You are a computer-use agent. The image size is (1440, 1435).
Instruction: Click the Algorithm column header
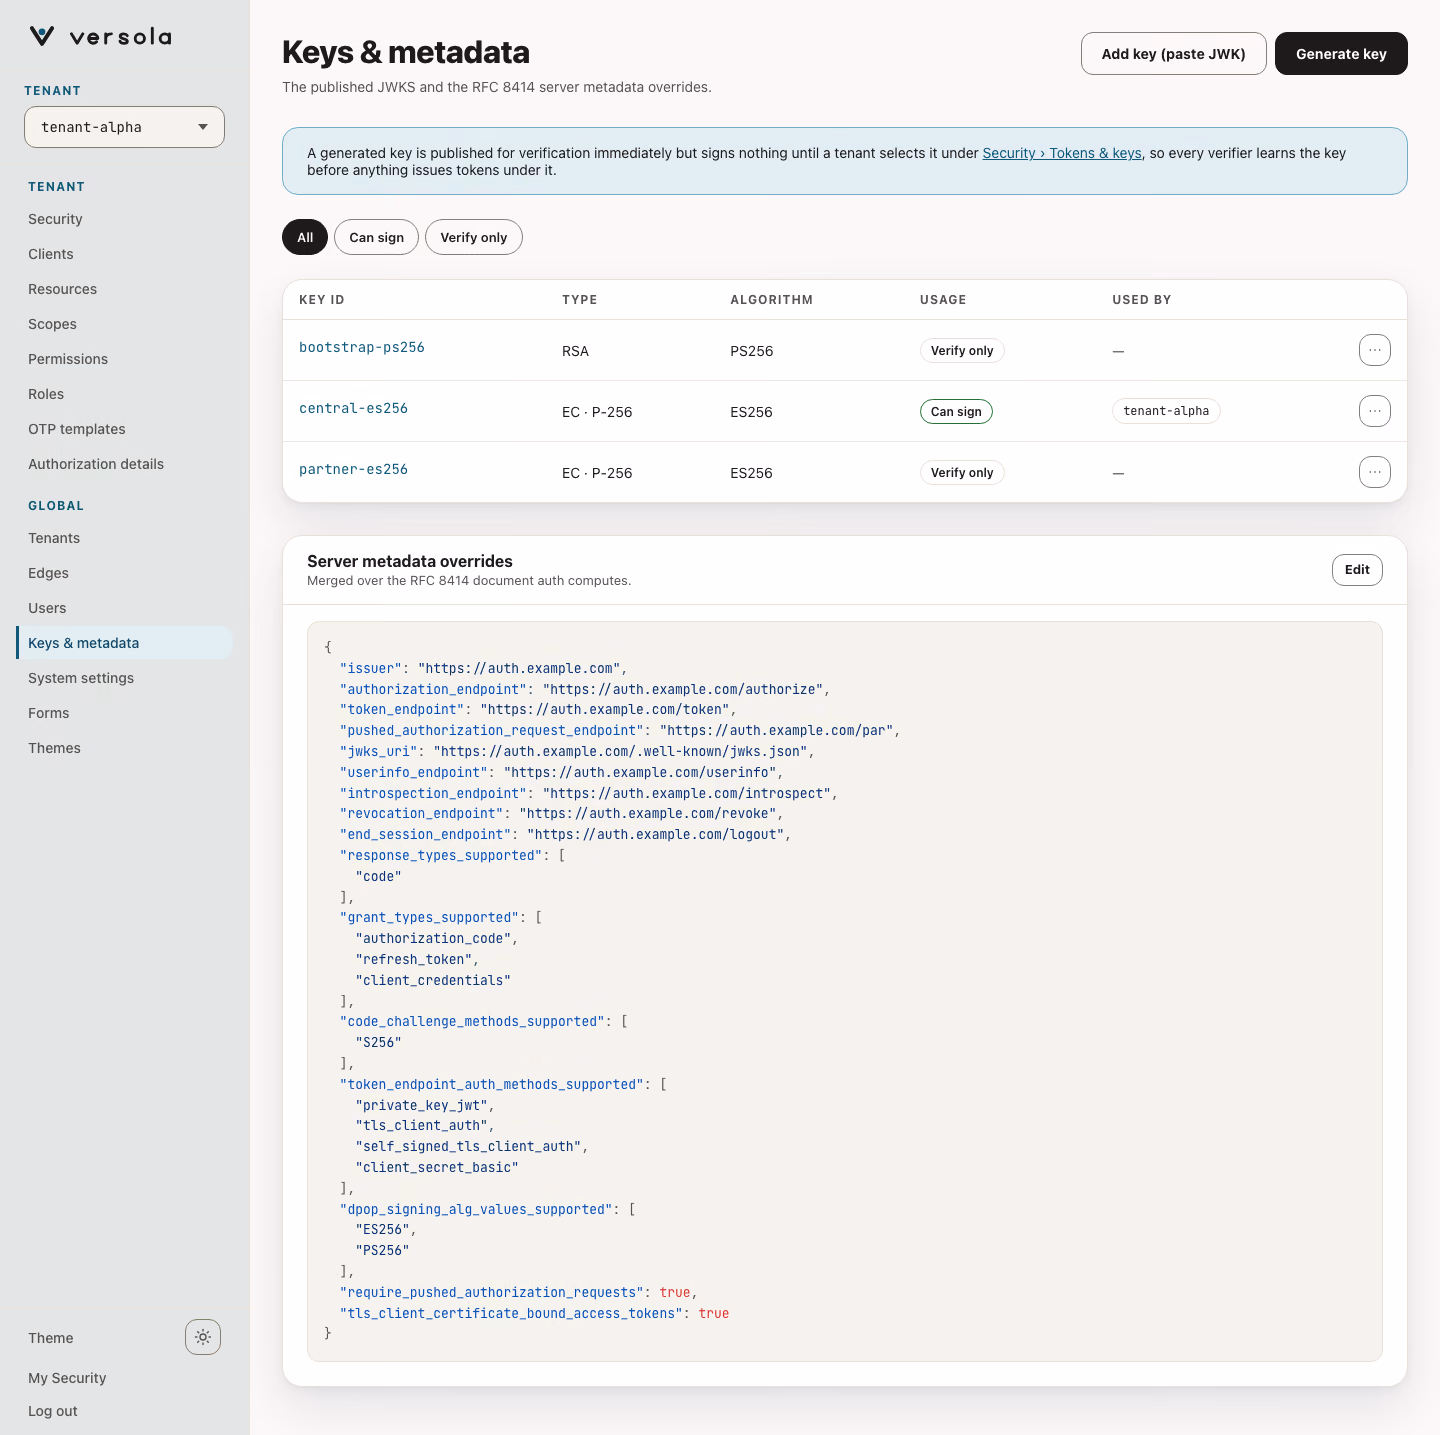772,300
